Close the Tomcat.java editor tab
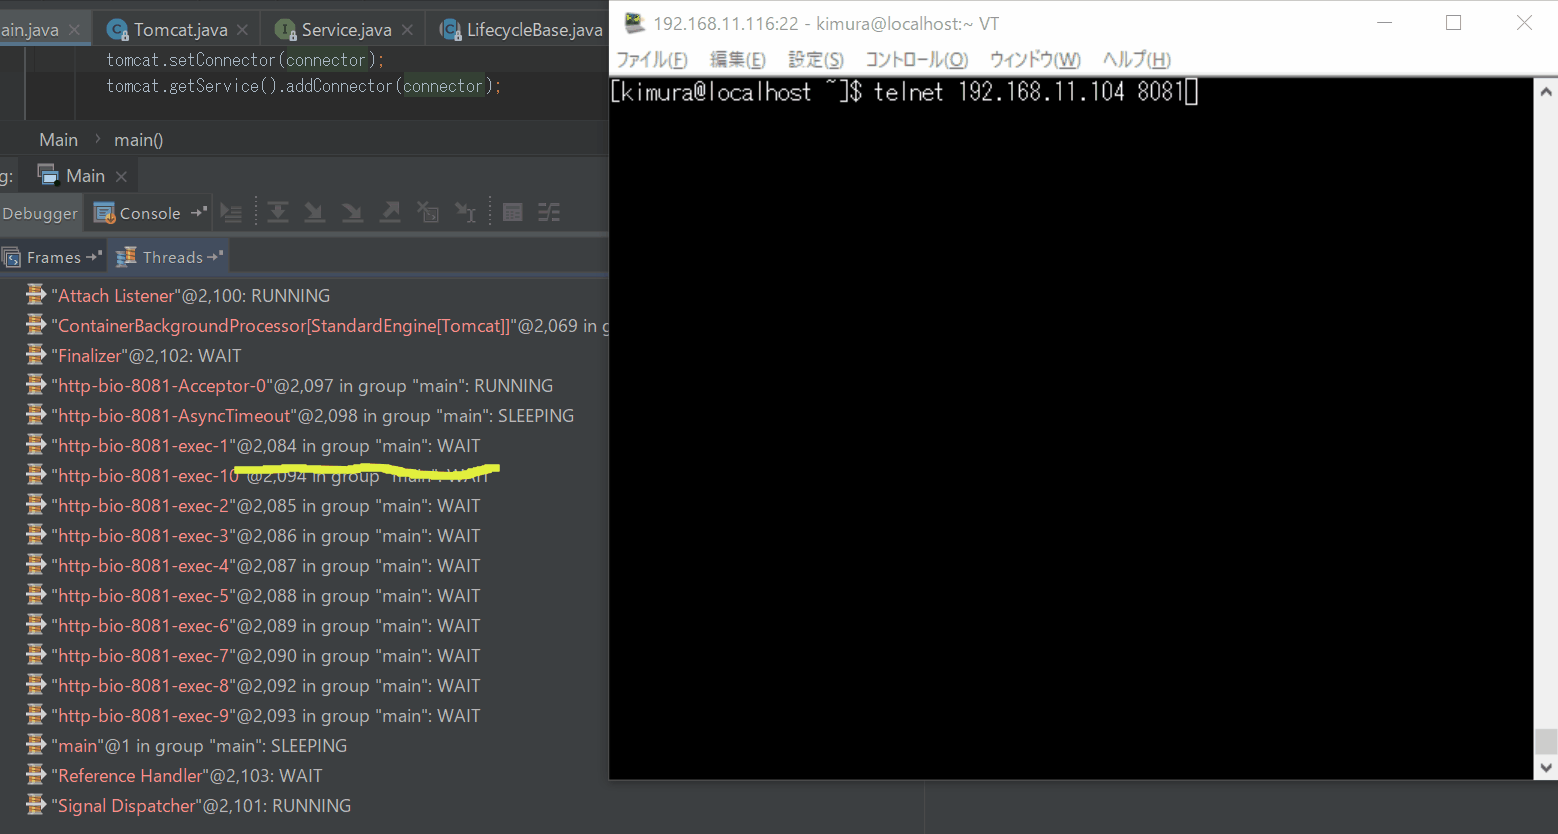The width and height of the screenshot is (1558, 834). (x=243, y=30)
